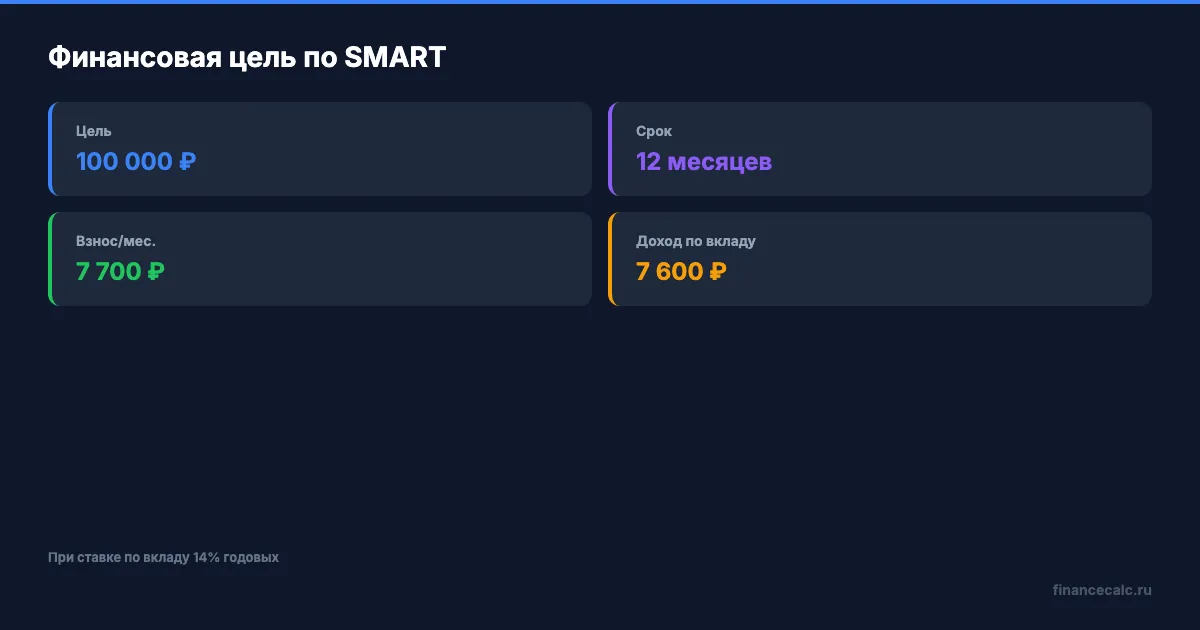Click the ruble sign after 100 000

pos(187,161)
